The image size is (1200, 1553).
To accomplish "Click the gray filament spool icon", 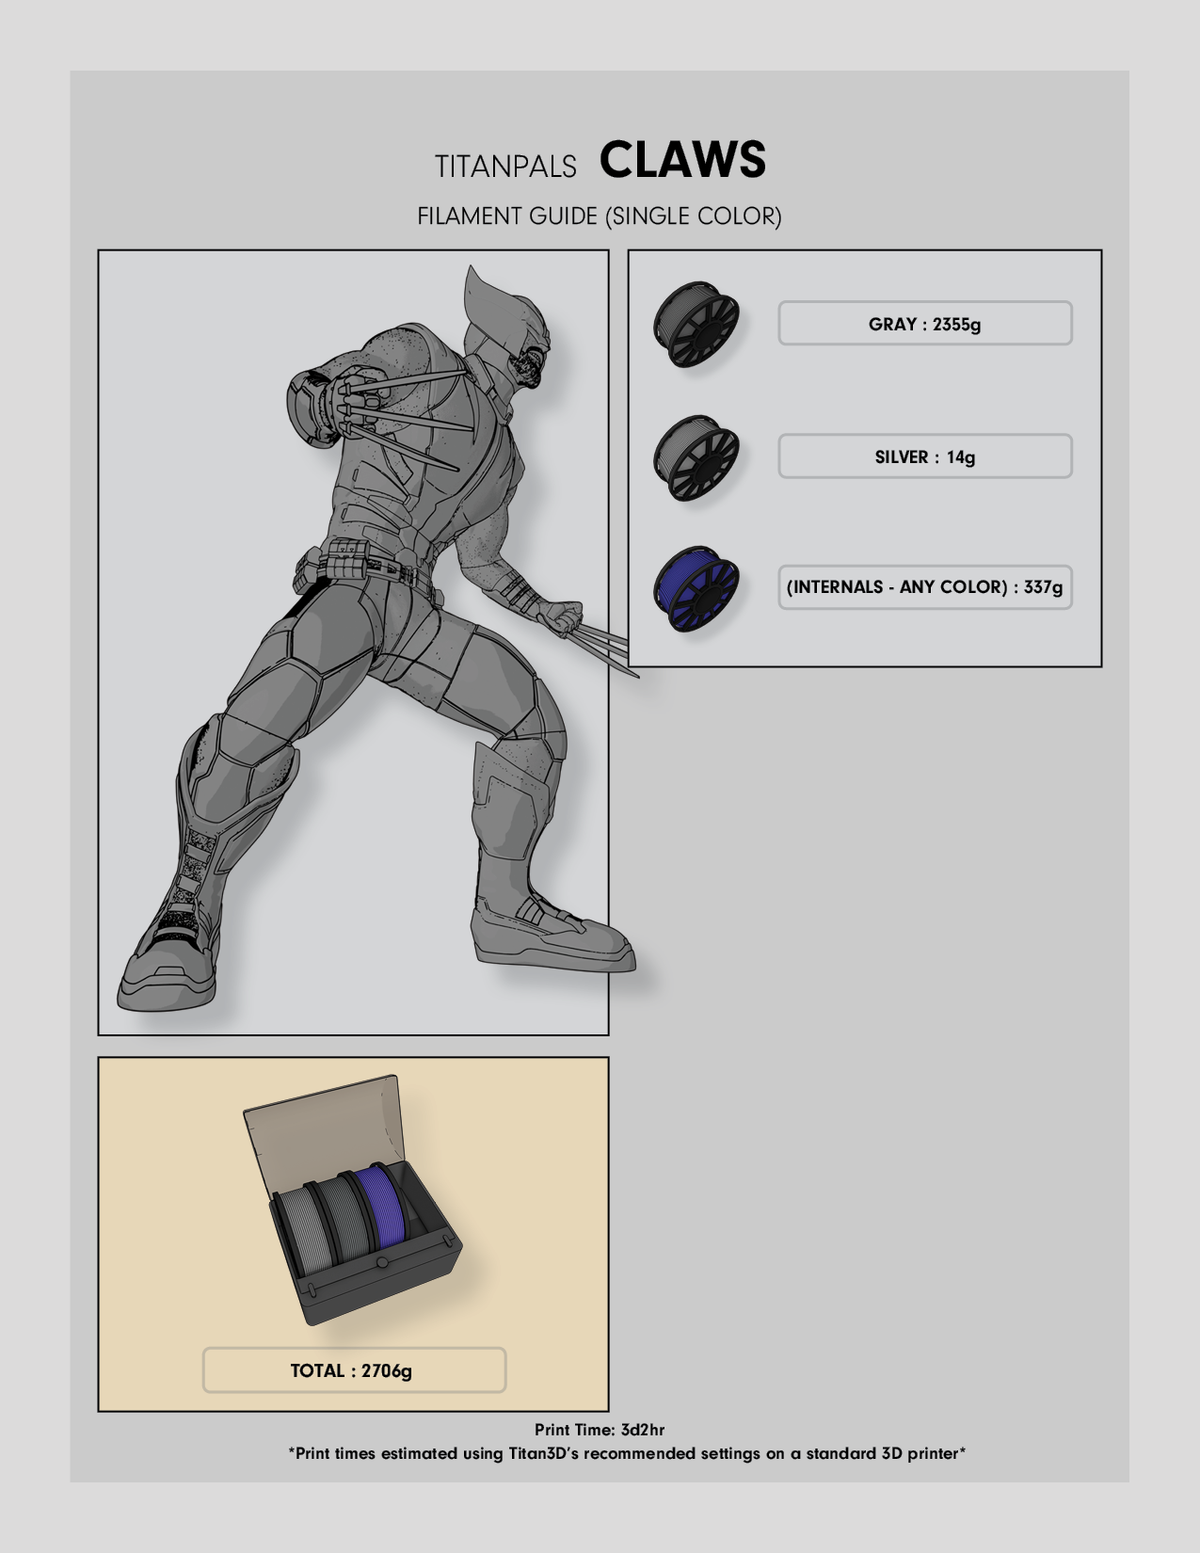I will click(697, 324).
